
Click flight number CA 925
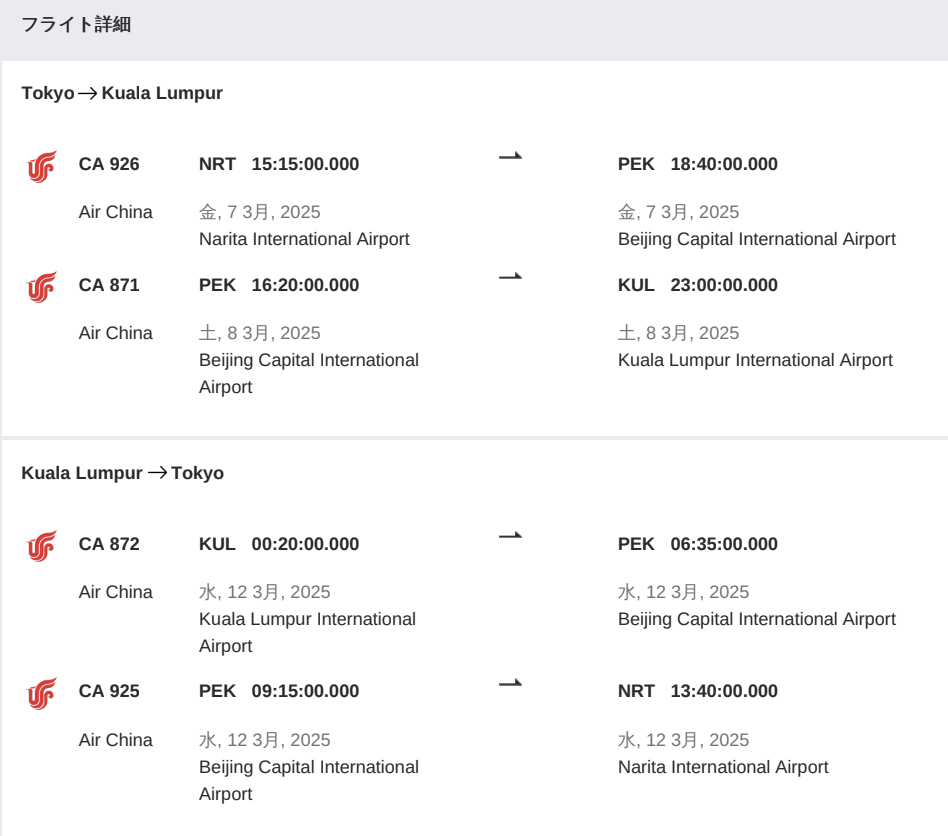(109, 691)
